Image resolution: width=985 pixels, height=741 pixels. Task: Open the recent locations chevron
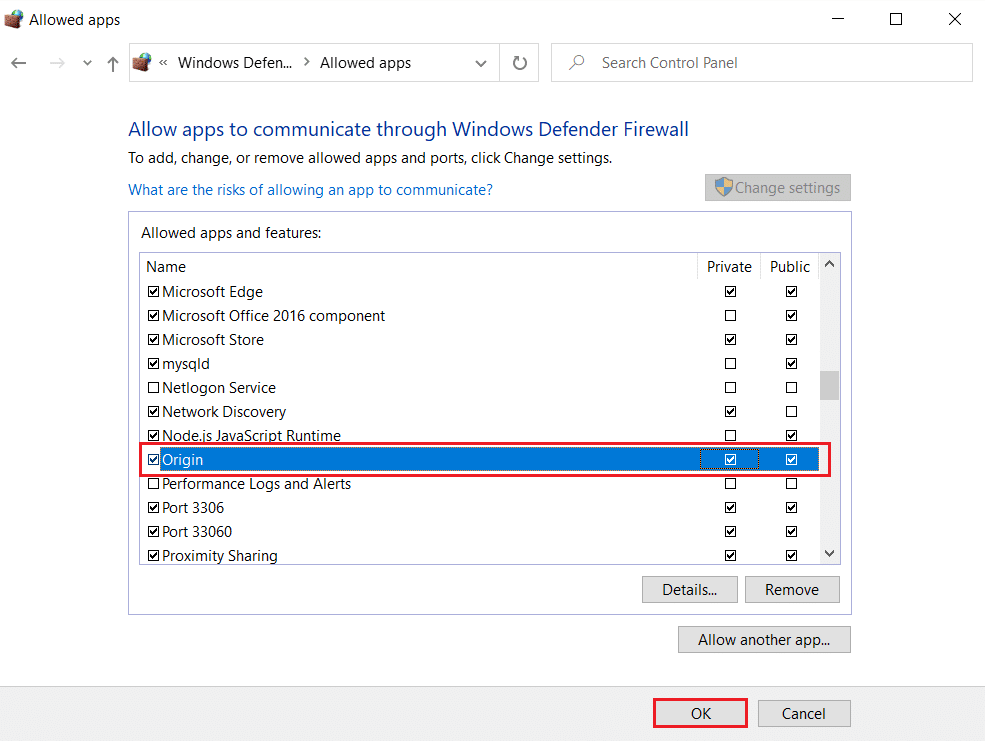[87, 63]
